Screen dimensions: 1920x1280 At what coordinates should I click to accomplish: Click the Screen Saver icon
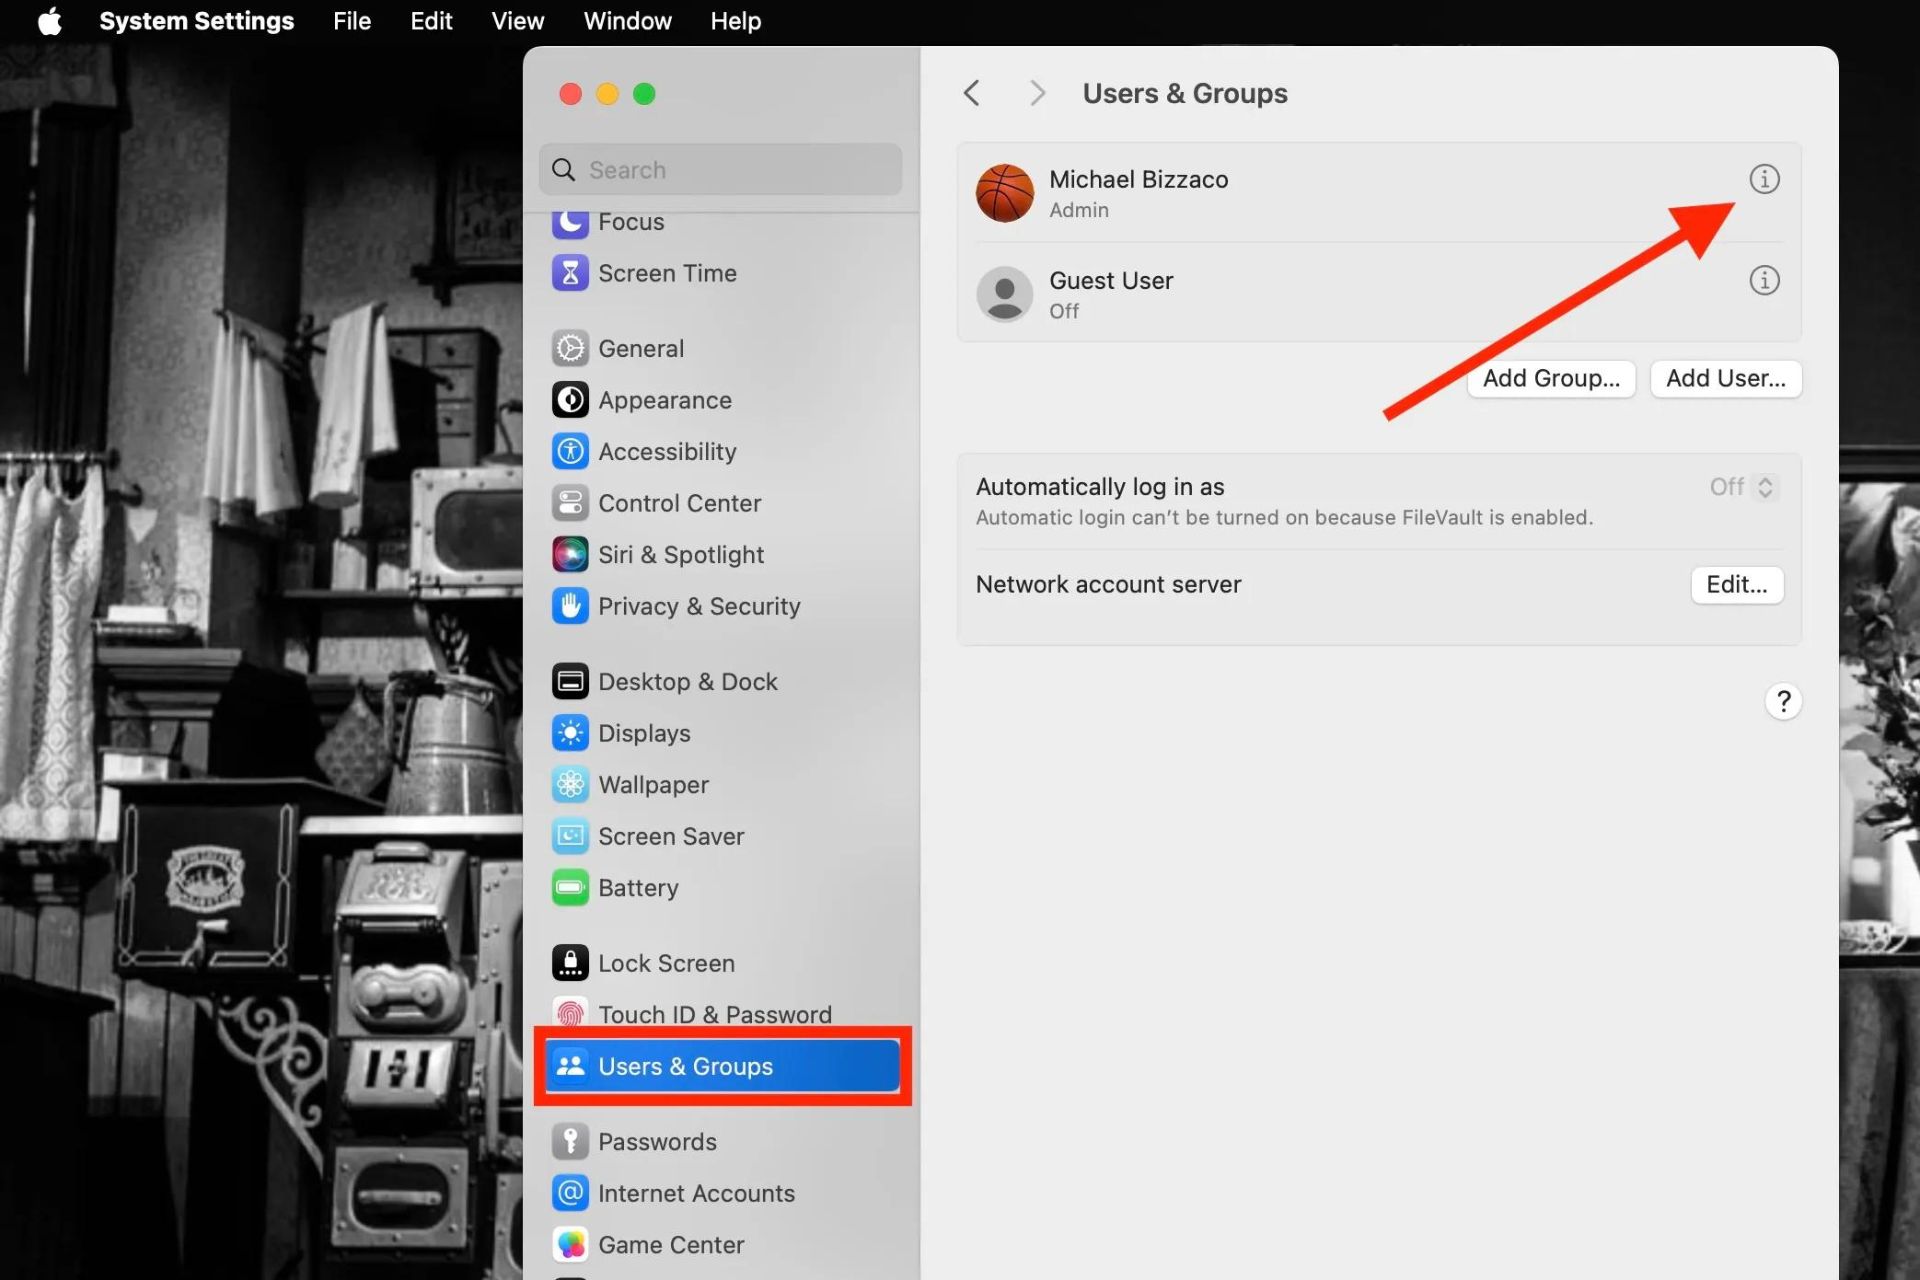click(570, 836)
